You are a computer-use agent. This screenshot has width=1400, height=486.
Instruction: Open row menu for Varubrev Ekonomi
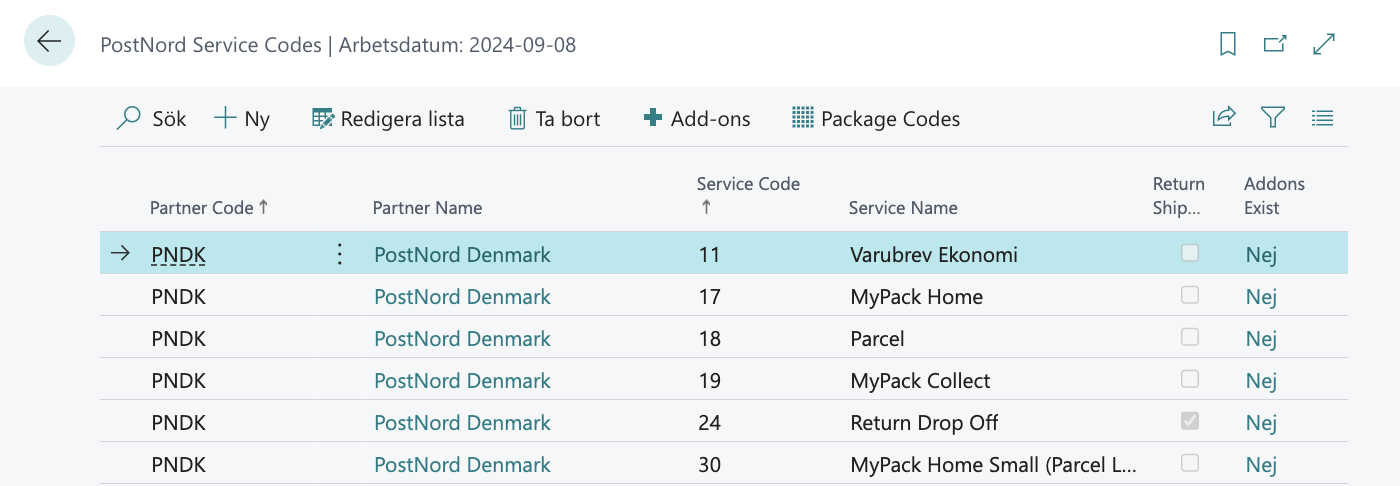pyautogui.click(x=339, y=254)
